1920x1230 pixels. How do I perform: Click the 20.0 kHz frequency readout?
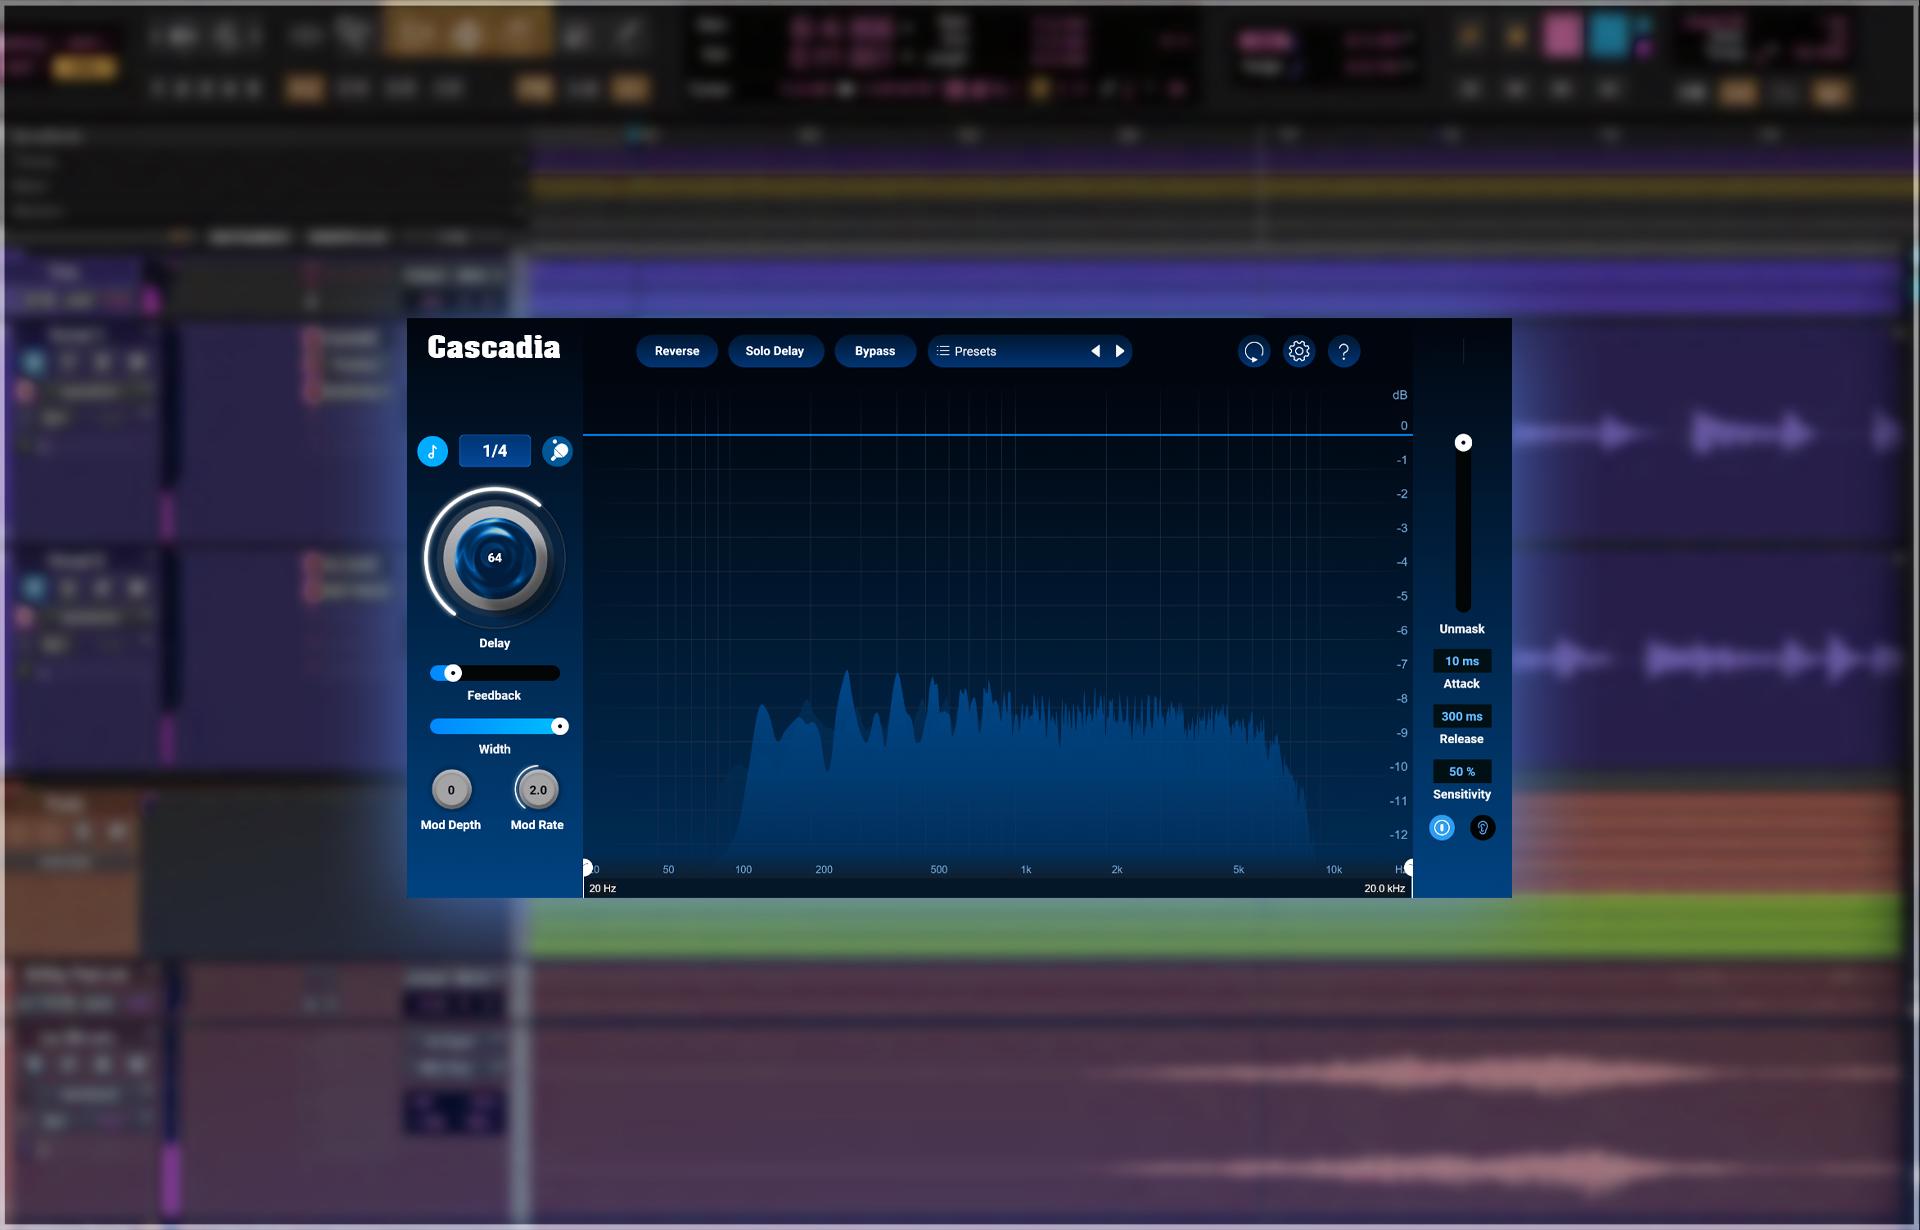tap(1384, 888)
